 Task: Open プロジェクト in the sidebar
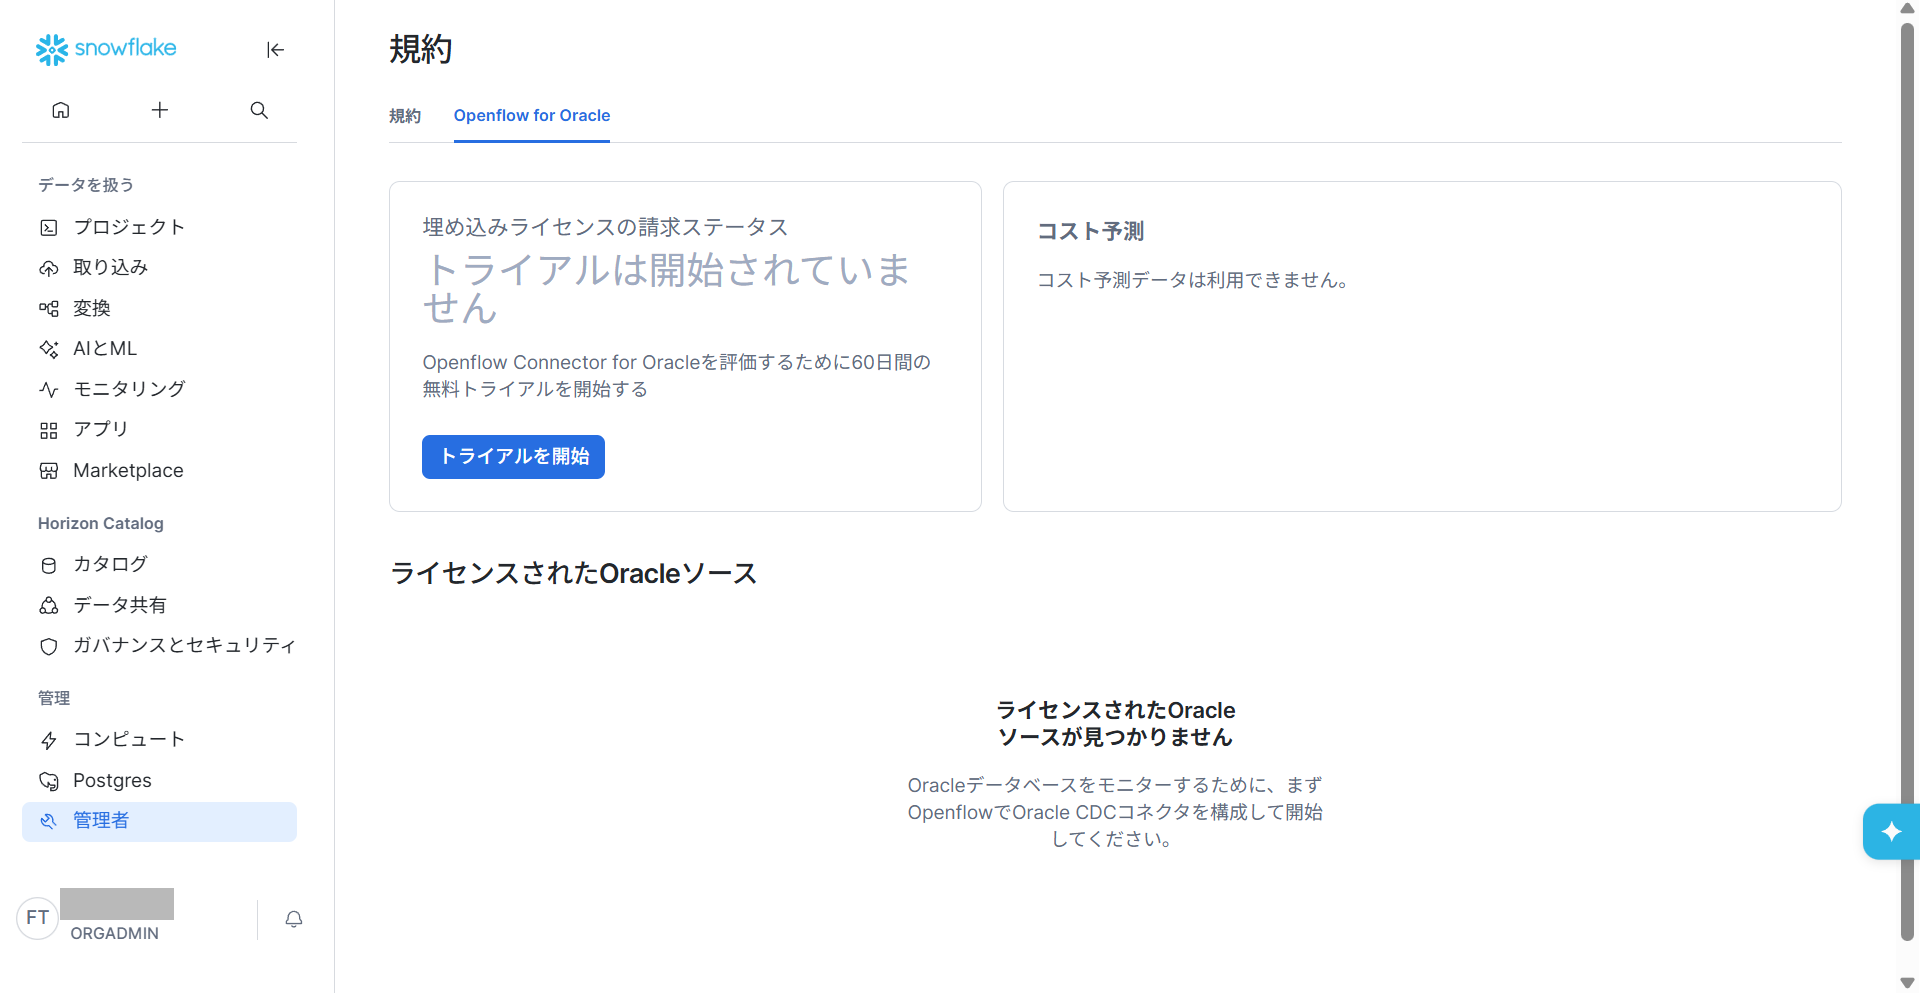click(x=160, y=227)
